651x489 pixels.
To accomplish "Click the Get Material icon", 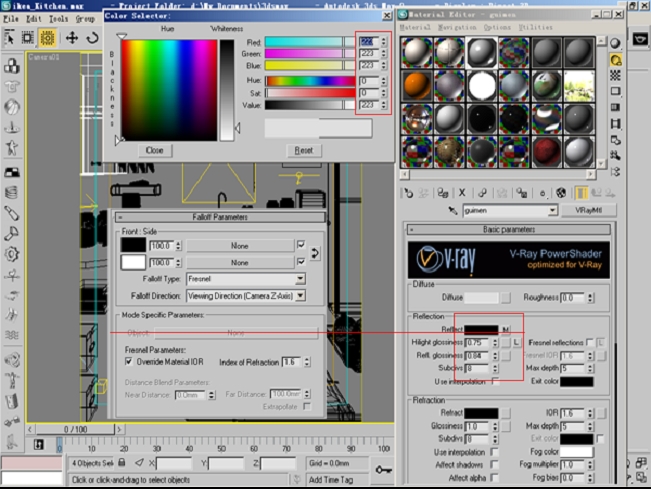I will [408, 192].
